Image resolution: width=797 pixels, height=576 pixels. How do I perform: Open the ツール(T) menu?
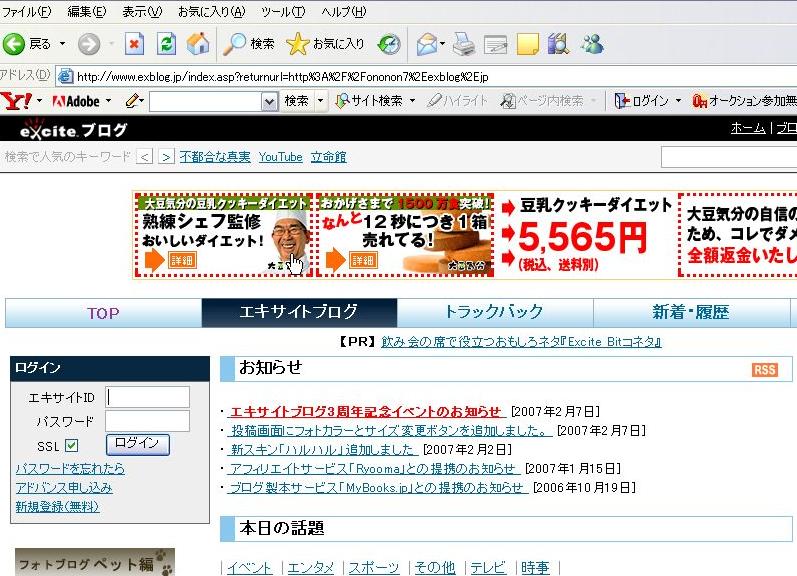point(283,11)
